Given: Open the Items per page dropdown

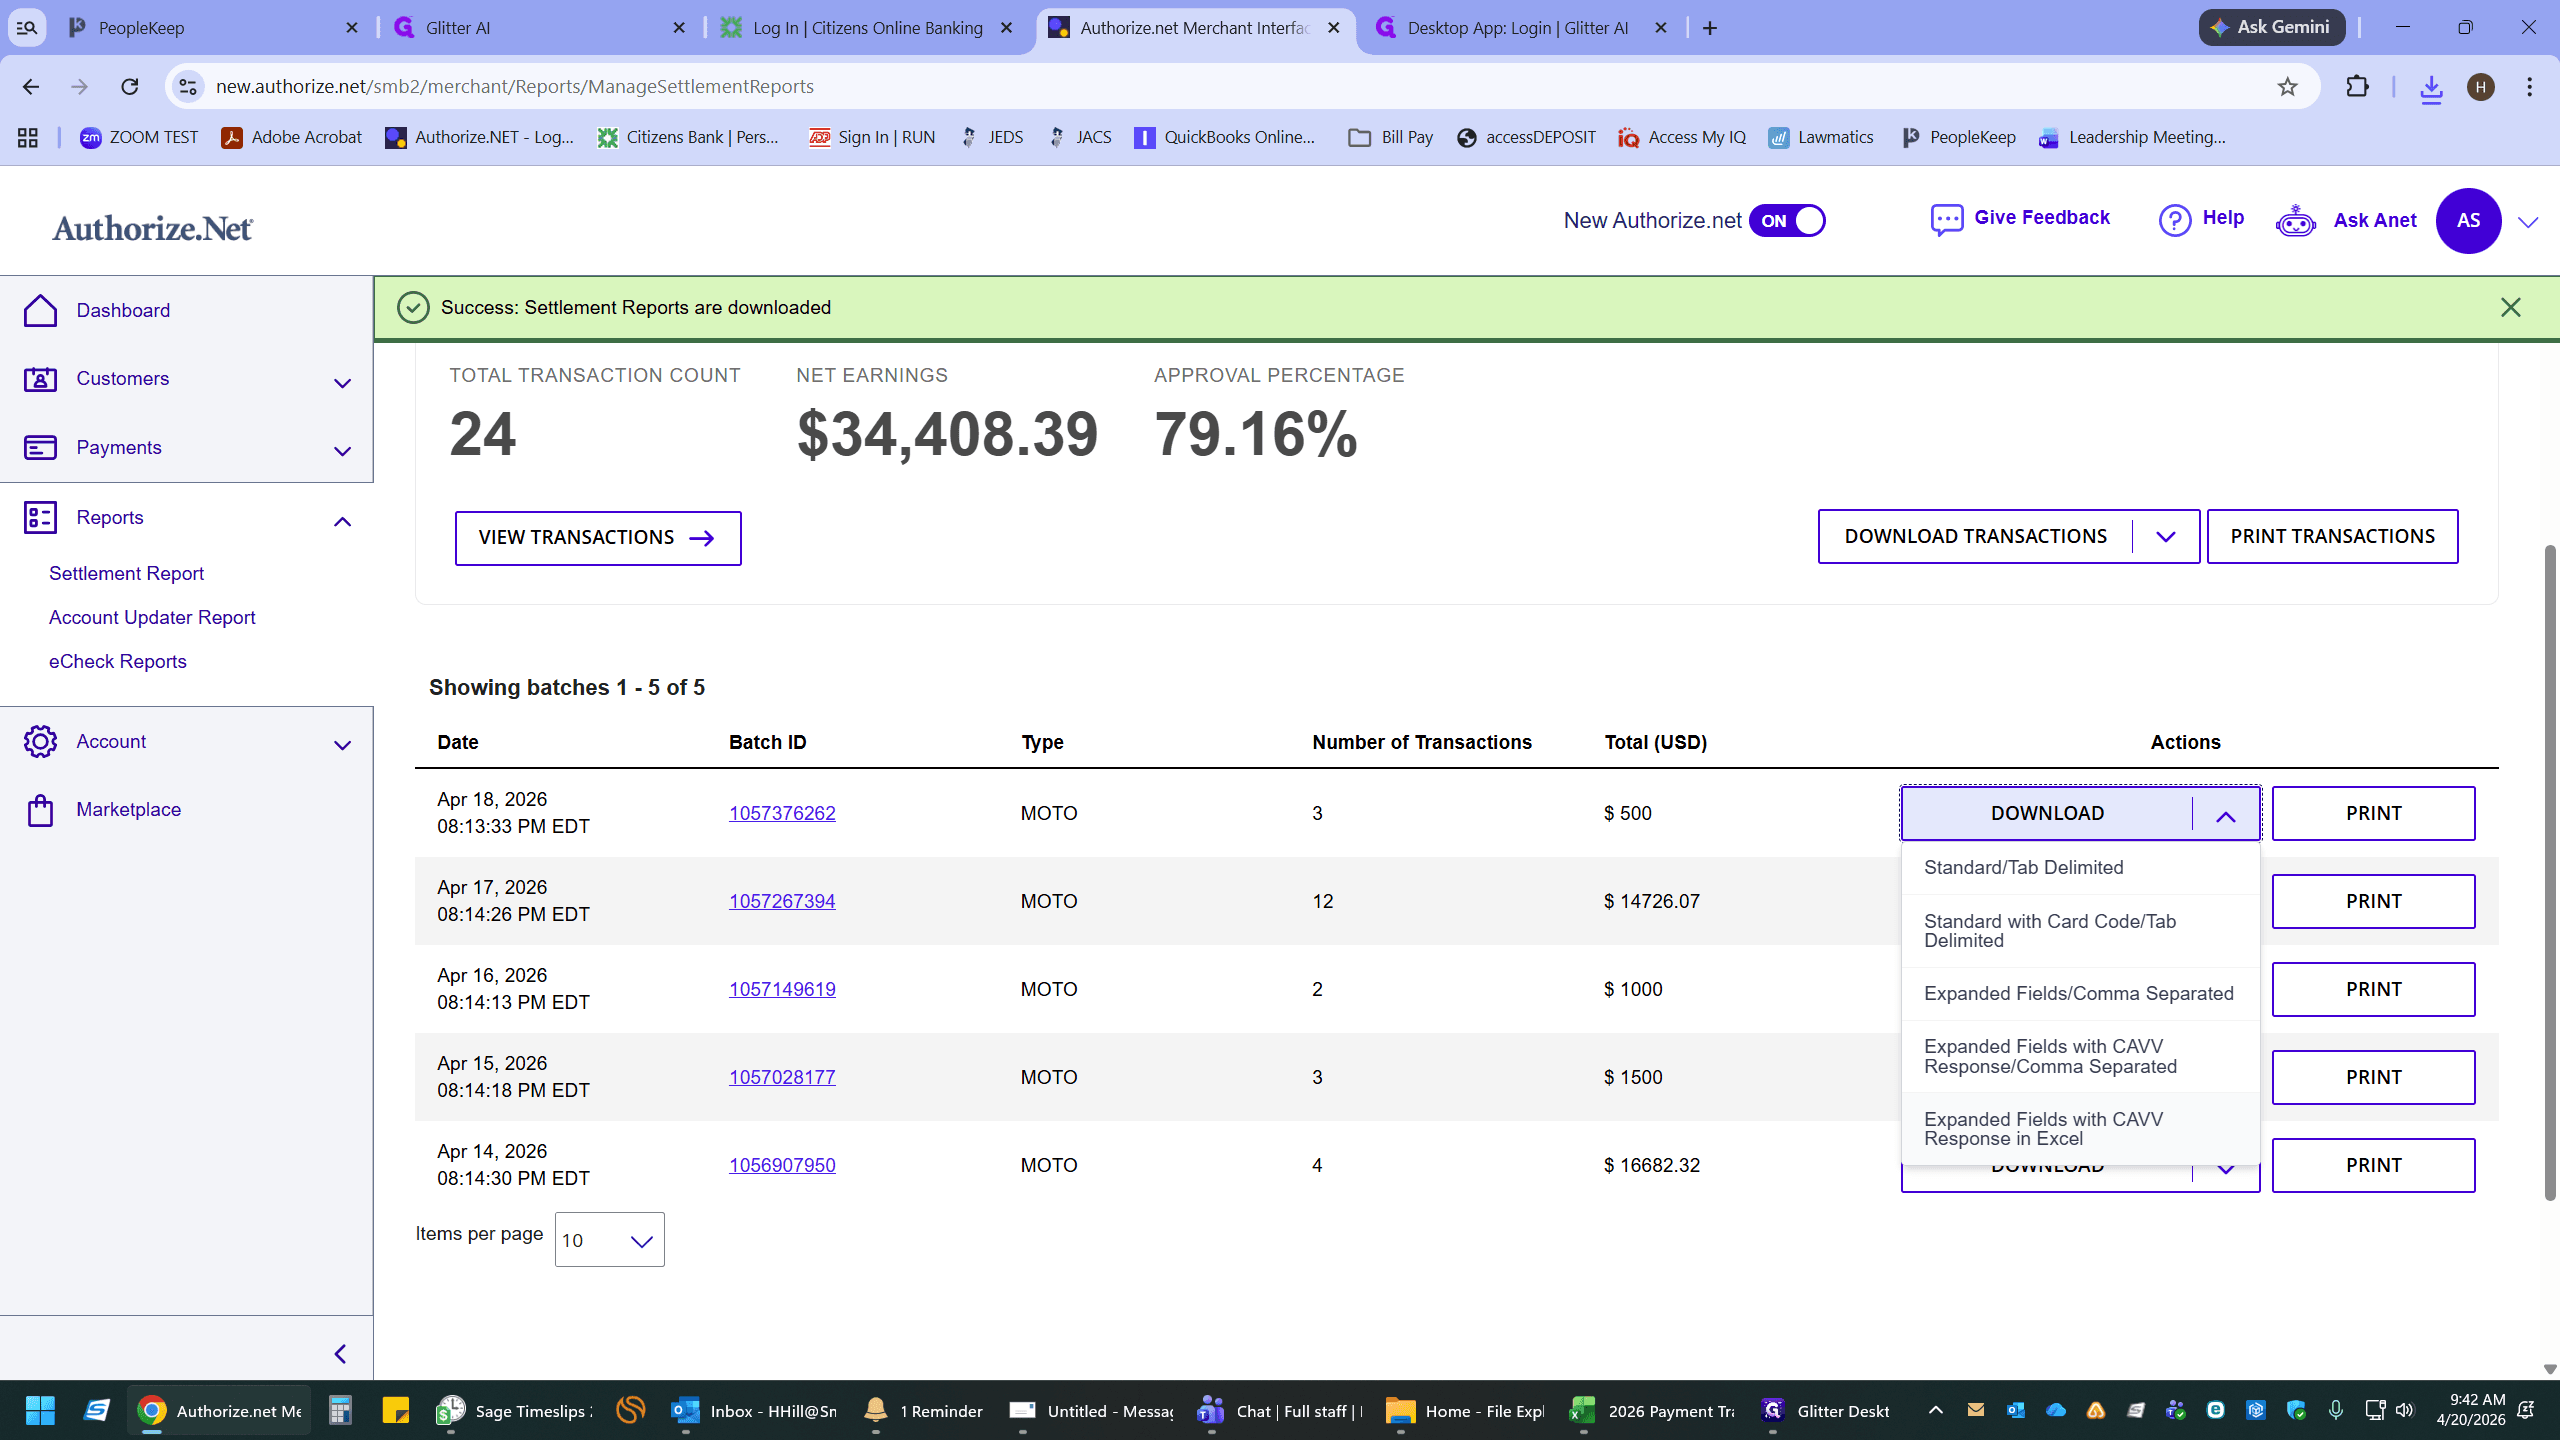Looking at the screenshot, I should pyautogui.click(x=609, y=1240).
